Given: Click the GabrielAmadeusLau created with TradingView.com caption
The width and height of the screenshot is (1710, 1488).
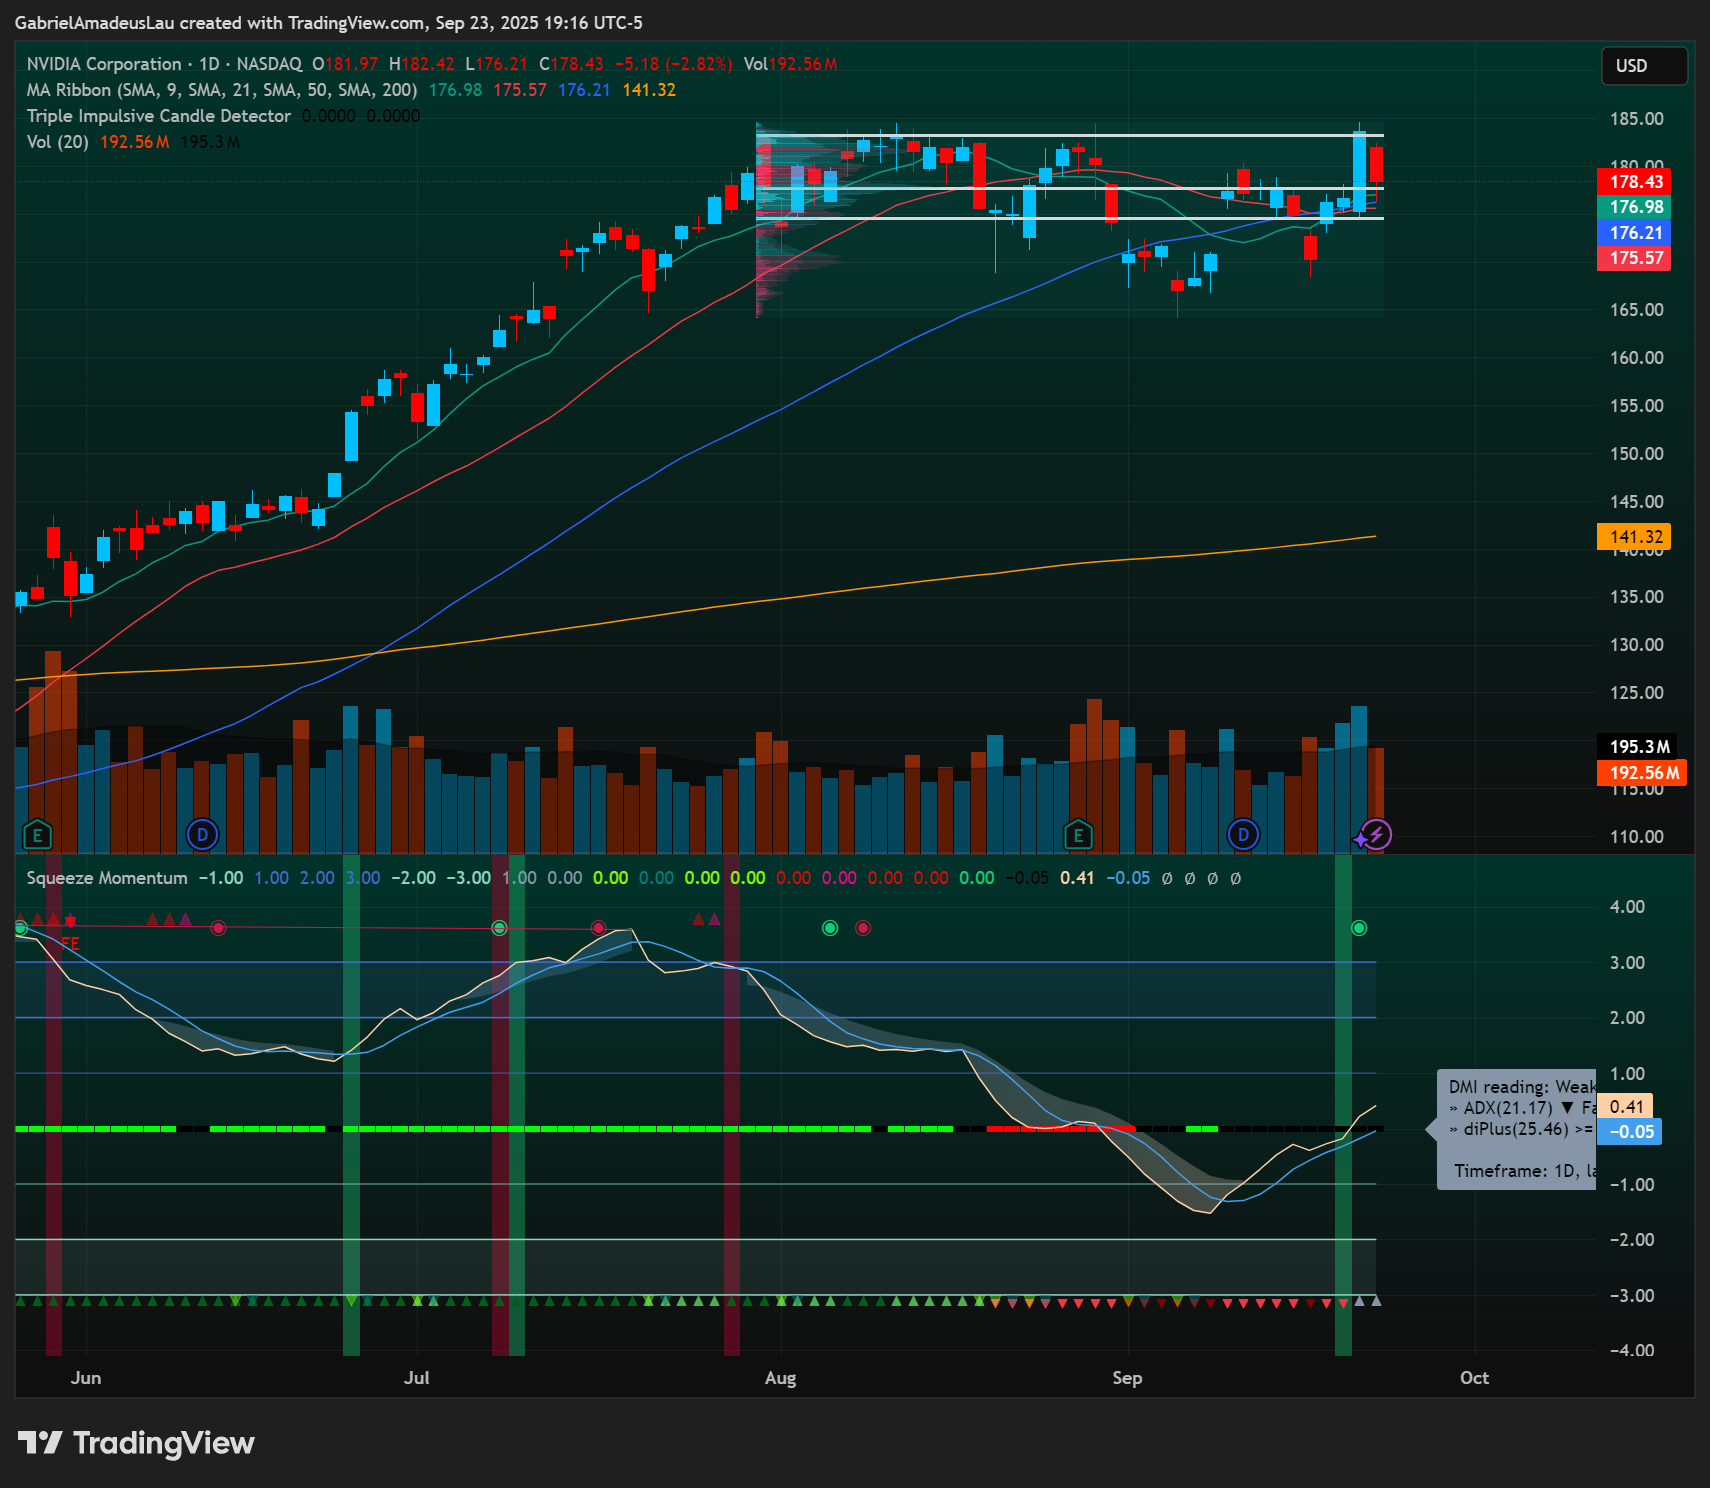Looking at the screenshot, I should click(x=329, y=23).
